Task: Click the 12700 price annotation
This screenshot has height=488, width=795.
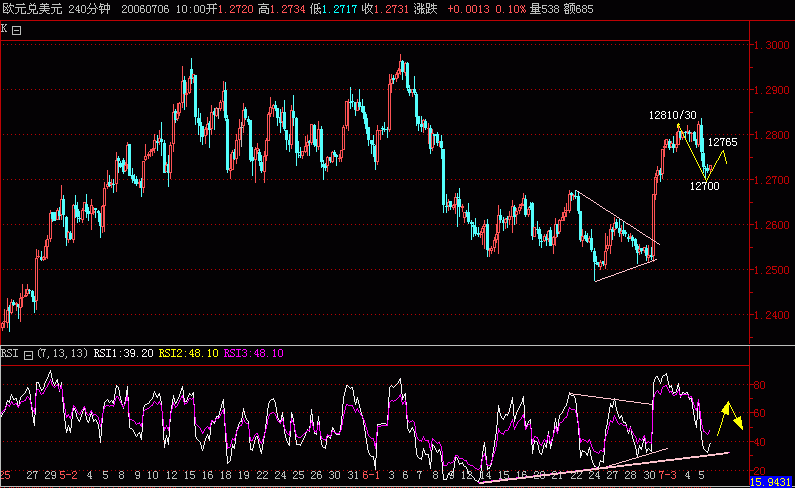Action: click(705, 187)
